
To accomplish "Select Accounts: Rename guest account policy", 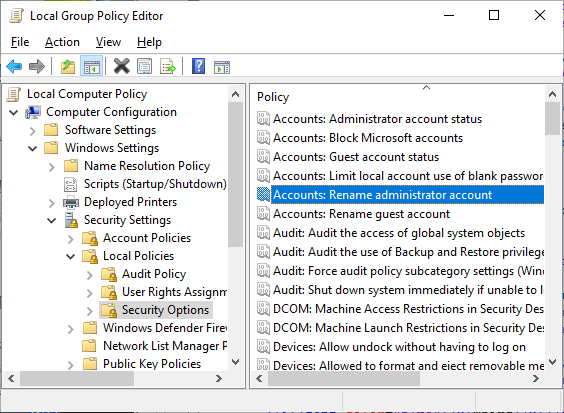I will coord(361,214).
